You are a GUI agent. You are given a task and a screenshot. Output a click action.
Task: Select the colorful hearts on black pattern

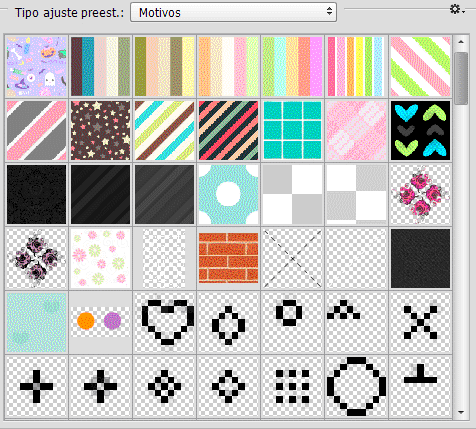[420, 130]
